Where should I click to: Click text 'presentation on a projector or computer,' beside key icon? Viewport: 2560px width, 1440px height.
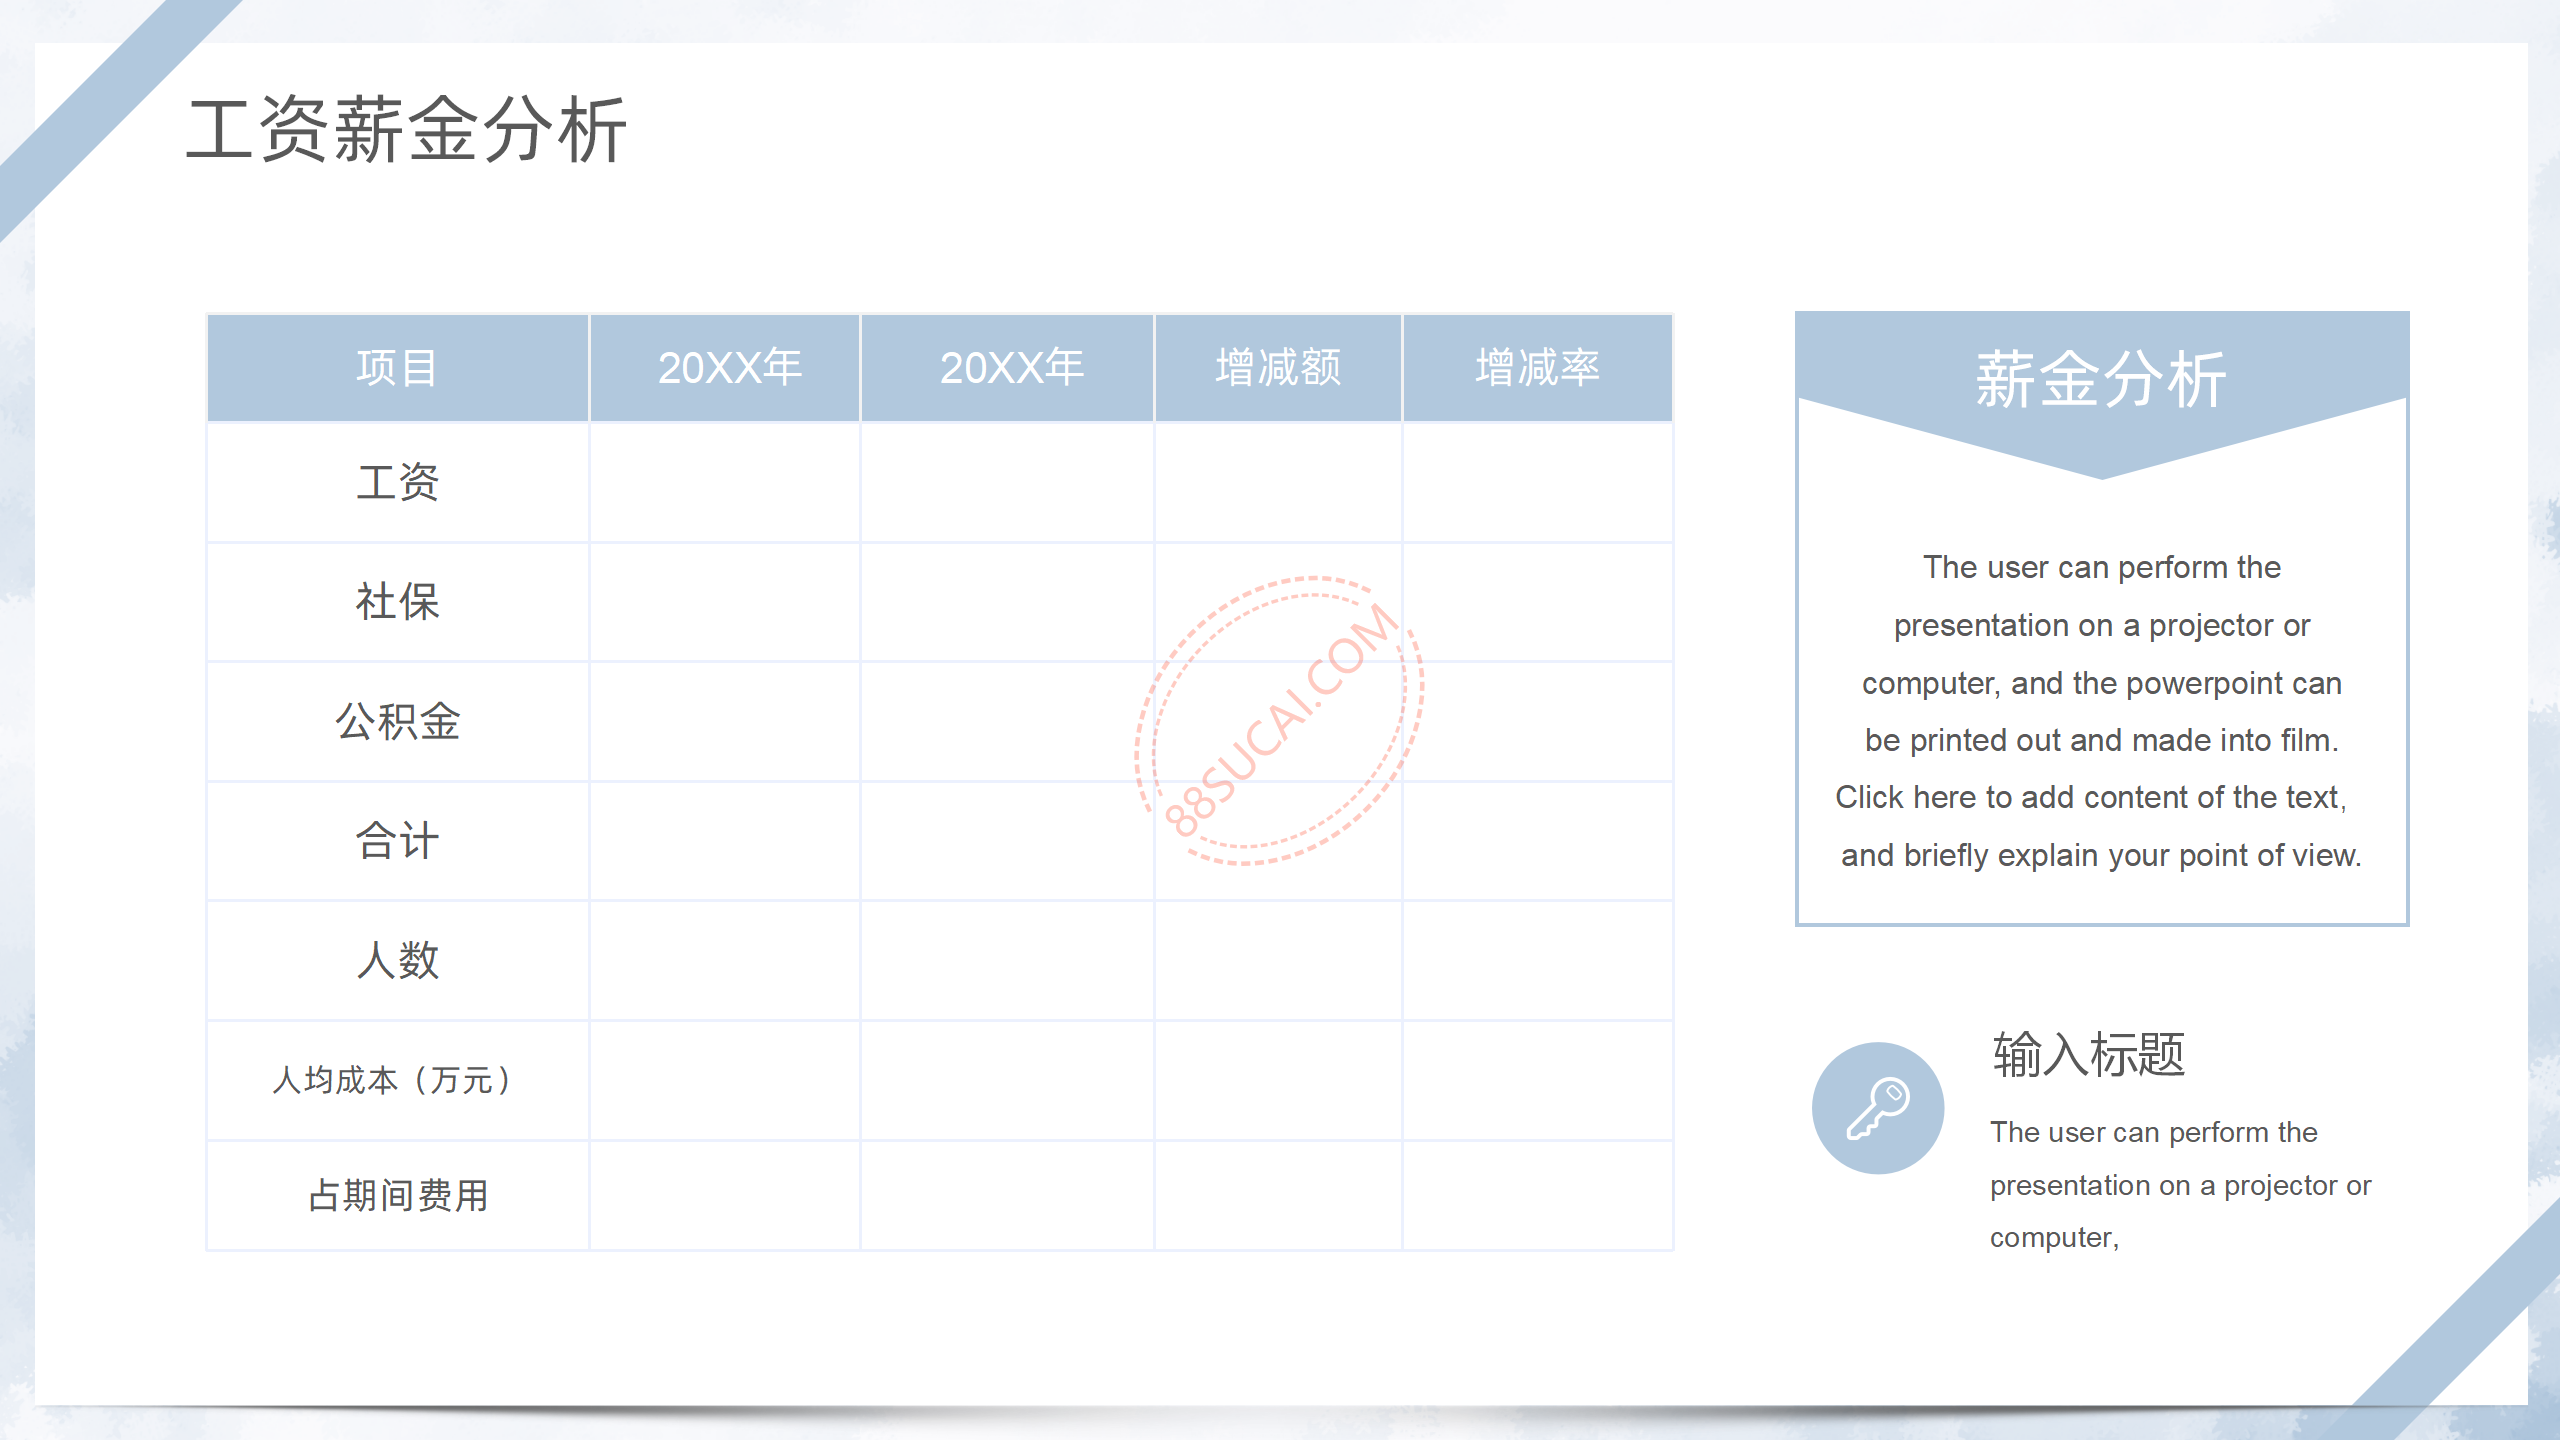pos(2180,1211)
